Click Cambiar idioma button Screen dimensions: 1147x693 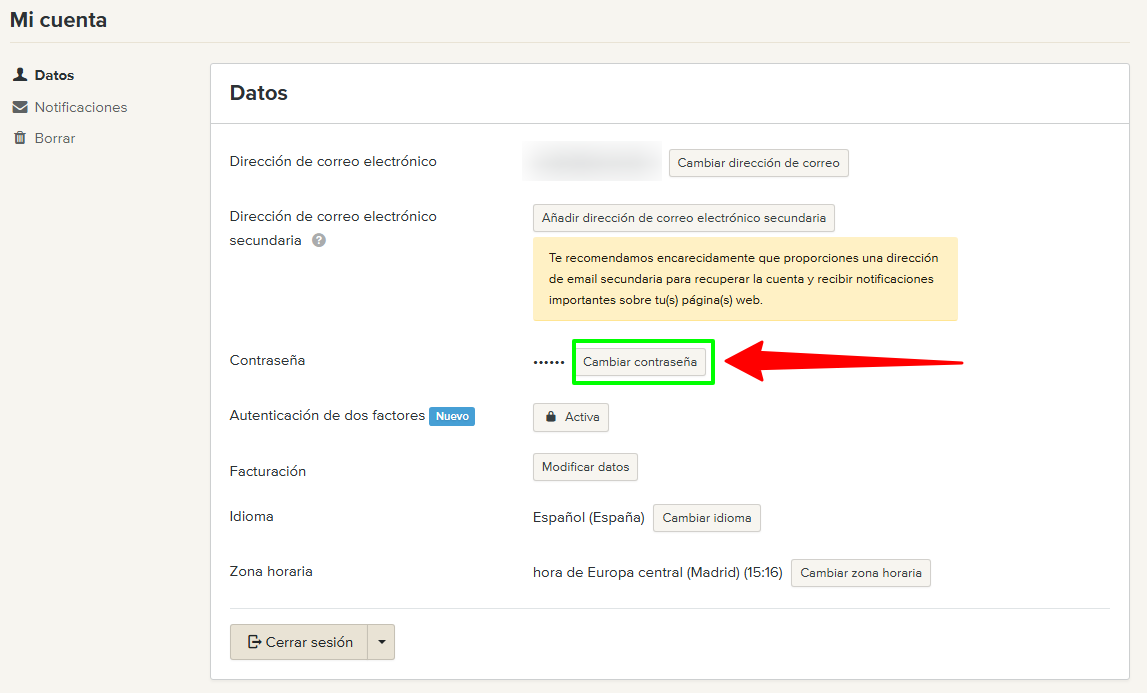pyautogui.click(x=707, y=518)
